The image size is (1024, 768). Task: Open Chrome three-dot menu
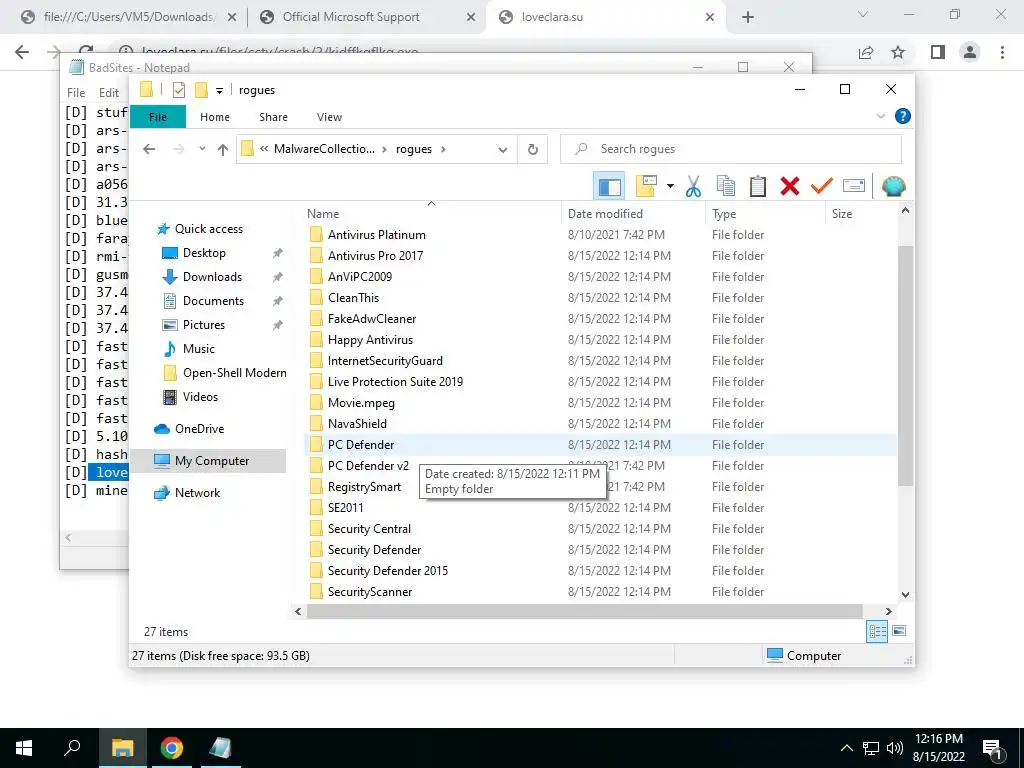(1002, 52)
